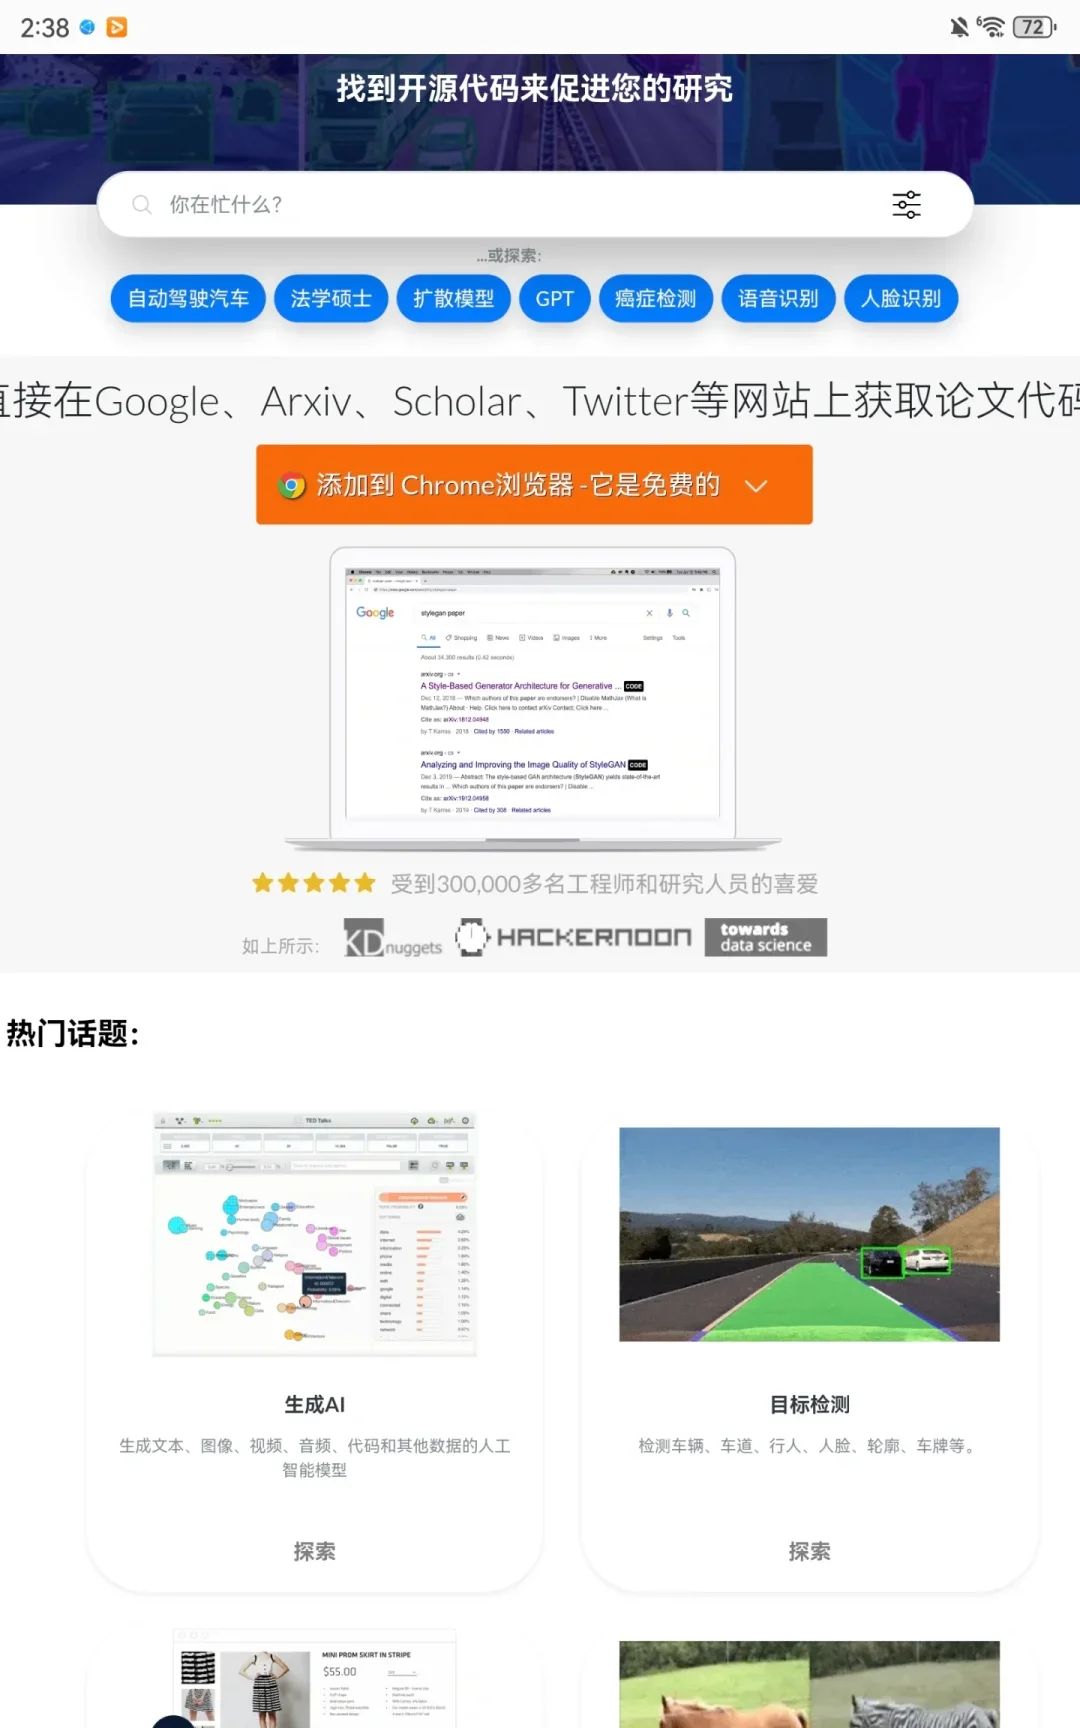This screenshot has height=1728, width=1080.
Task: Open the horse and zebra thumbnail
Action: [x=810, y=1684]
